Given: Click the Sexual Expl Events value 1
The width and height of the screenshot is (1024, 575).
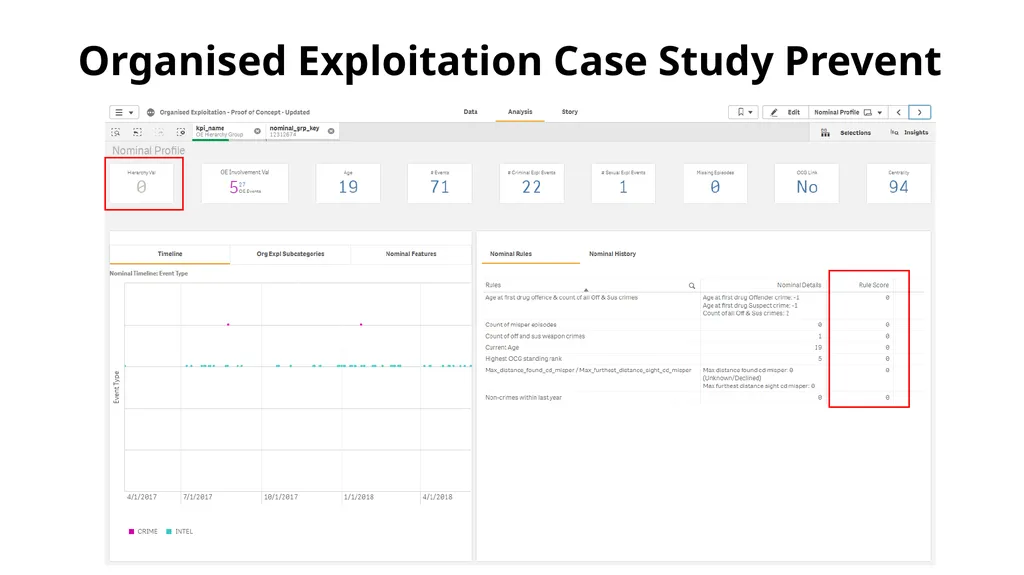Looking at the screenshot, I should pos(623,188).
